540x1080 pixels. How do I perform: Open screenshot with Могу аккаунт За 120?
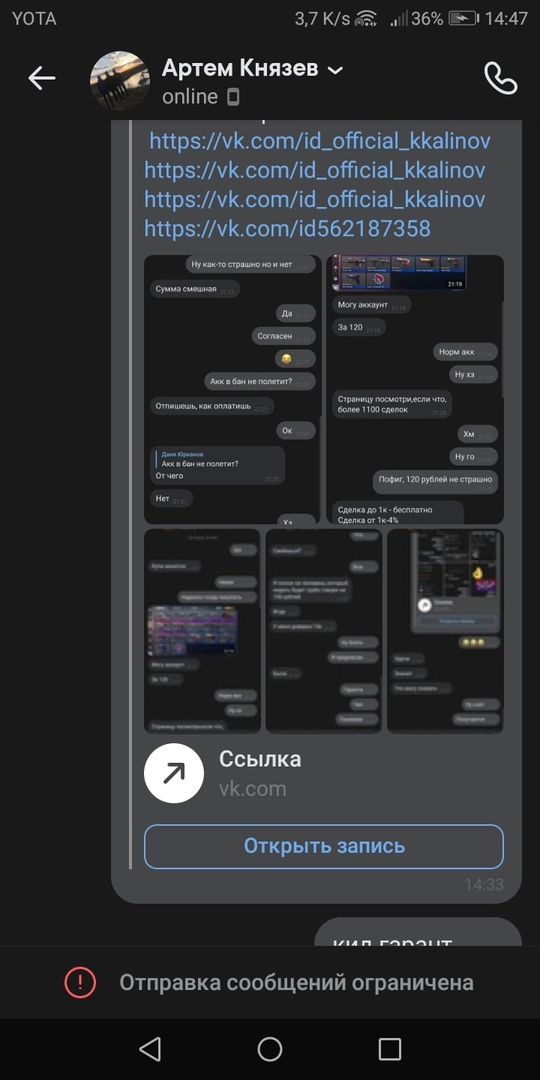click(x=415, y=390)
